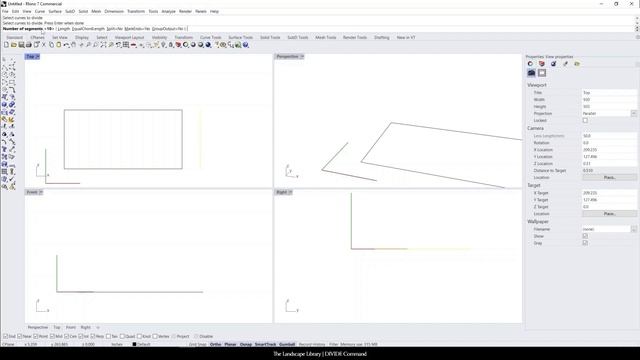Click the Print icon
Viewport: 640px width, 360px height.
point(29,45)
